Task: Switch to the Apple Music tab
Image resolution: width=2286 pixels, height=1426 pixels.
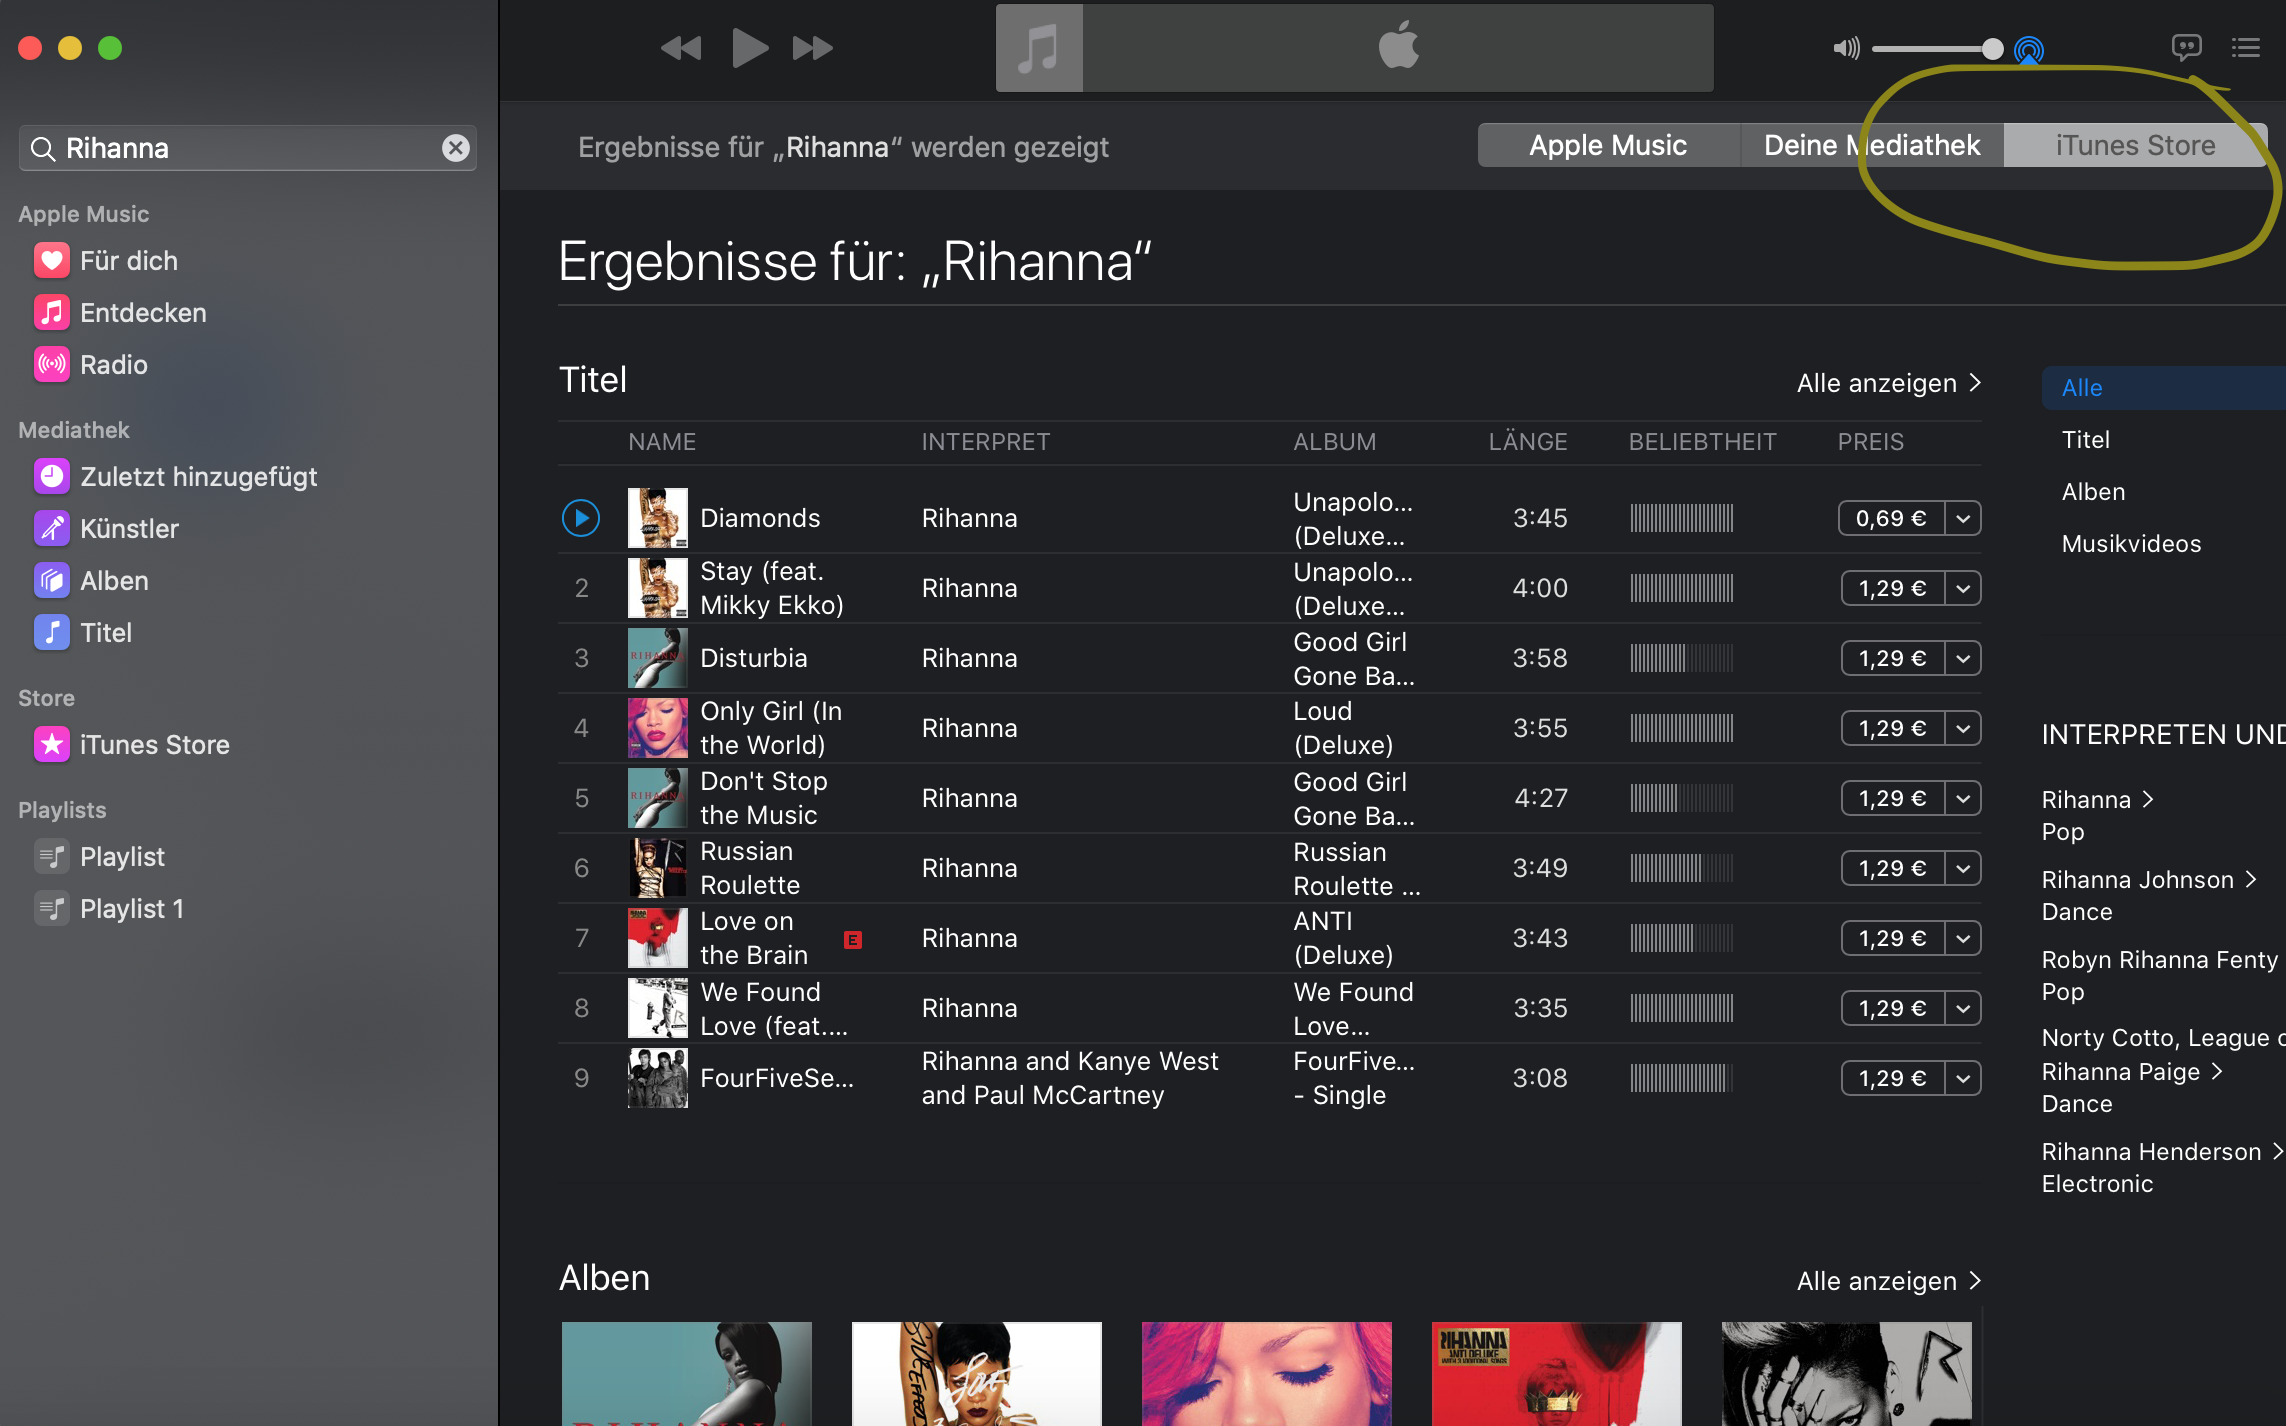Action: tap(1608, 146)
